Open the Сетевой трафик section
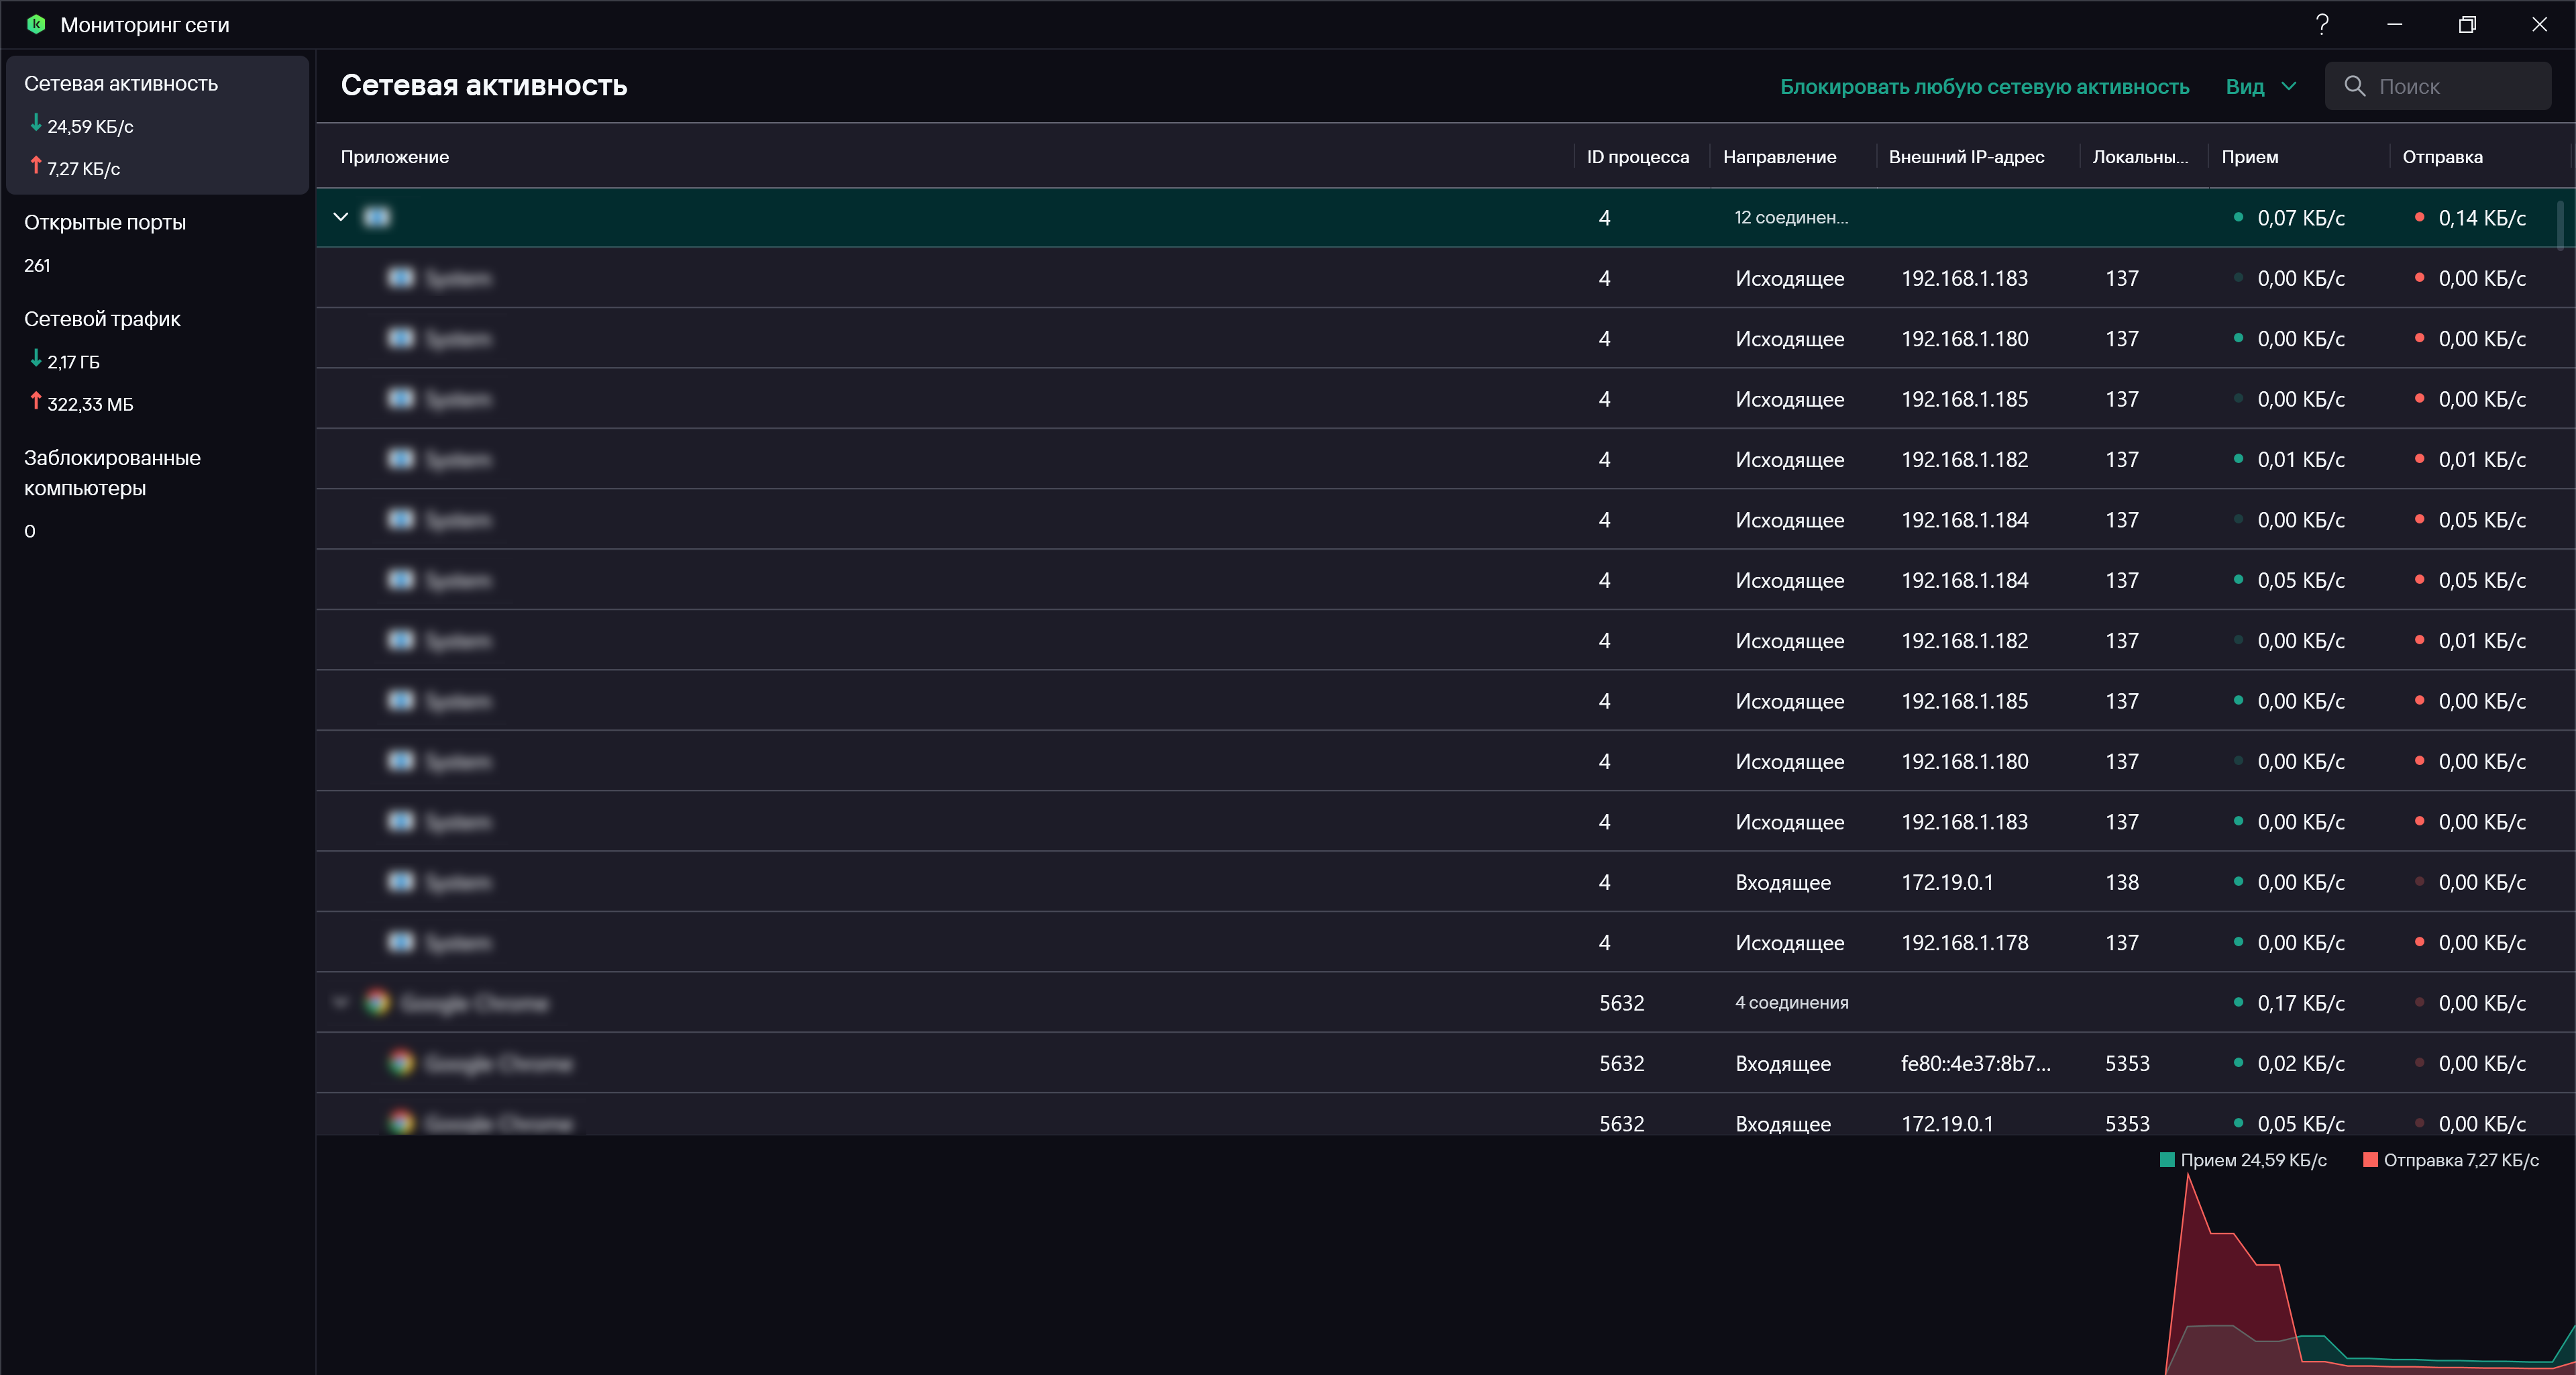 pyautogui.click(x=102, y=319)
